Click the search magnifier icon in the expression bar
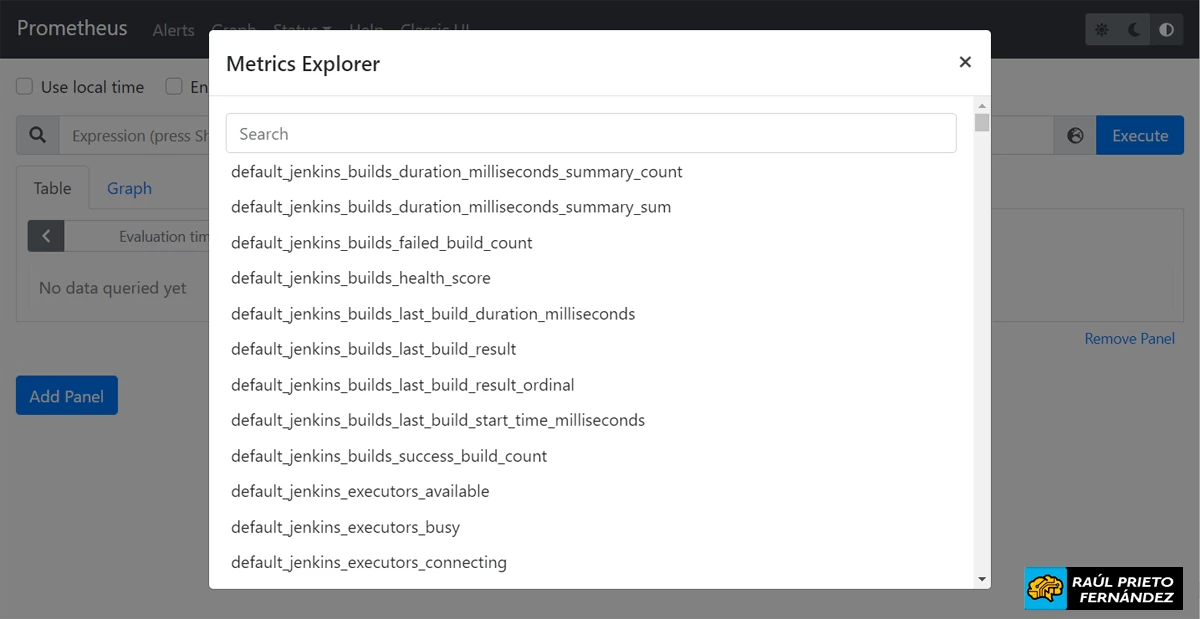 [x=39, y=135]
